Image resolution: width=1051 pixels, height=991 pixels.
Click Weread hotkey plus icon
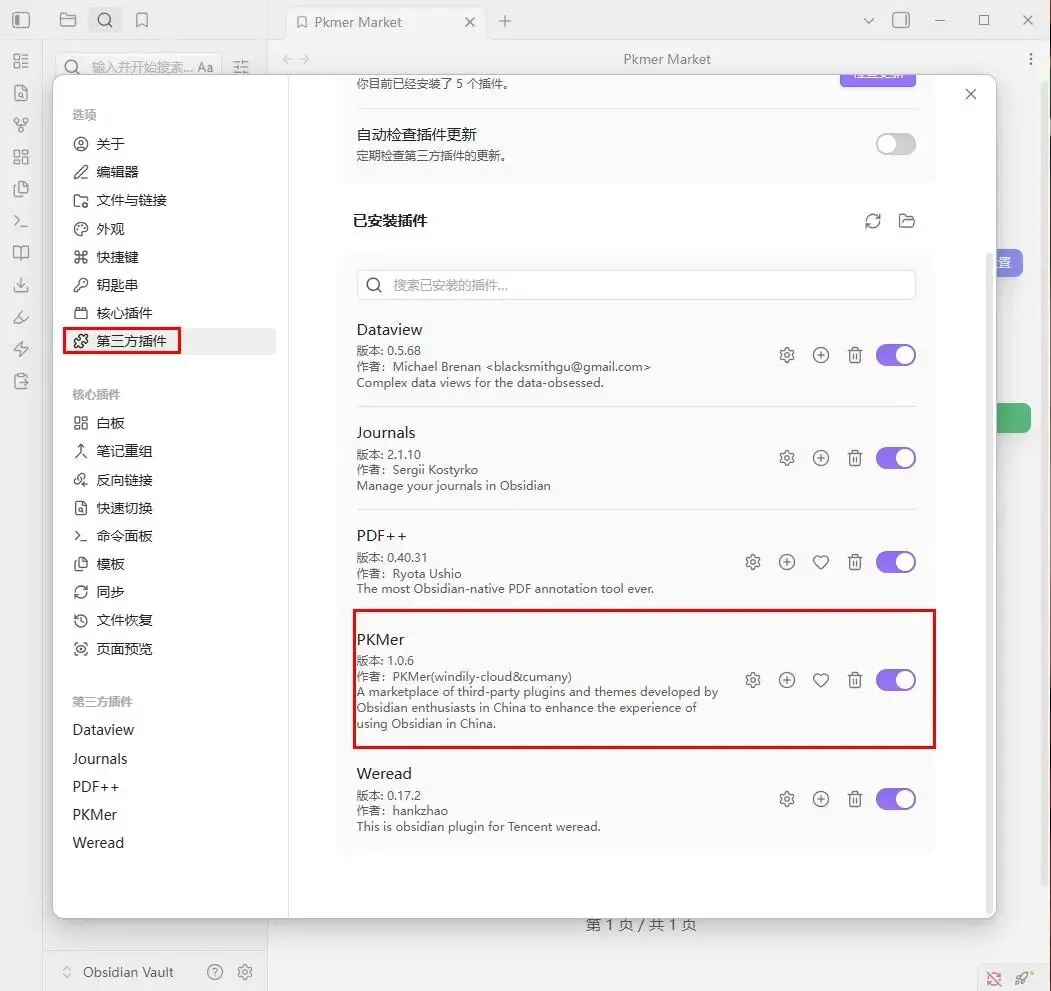(820, 799)
